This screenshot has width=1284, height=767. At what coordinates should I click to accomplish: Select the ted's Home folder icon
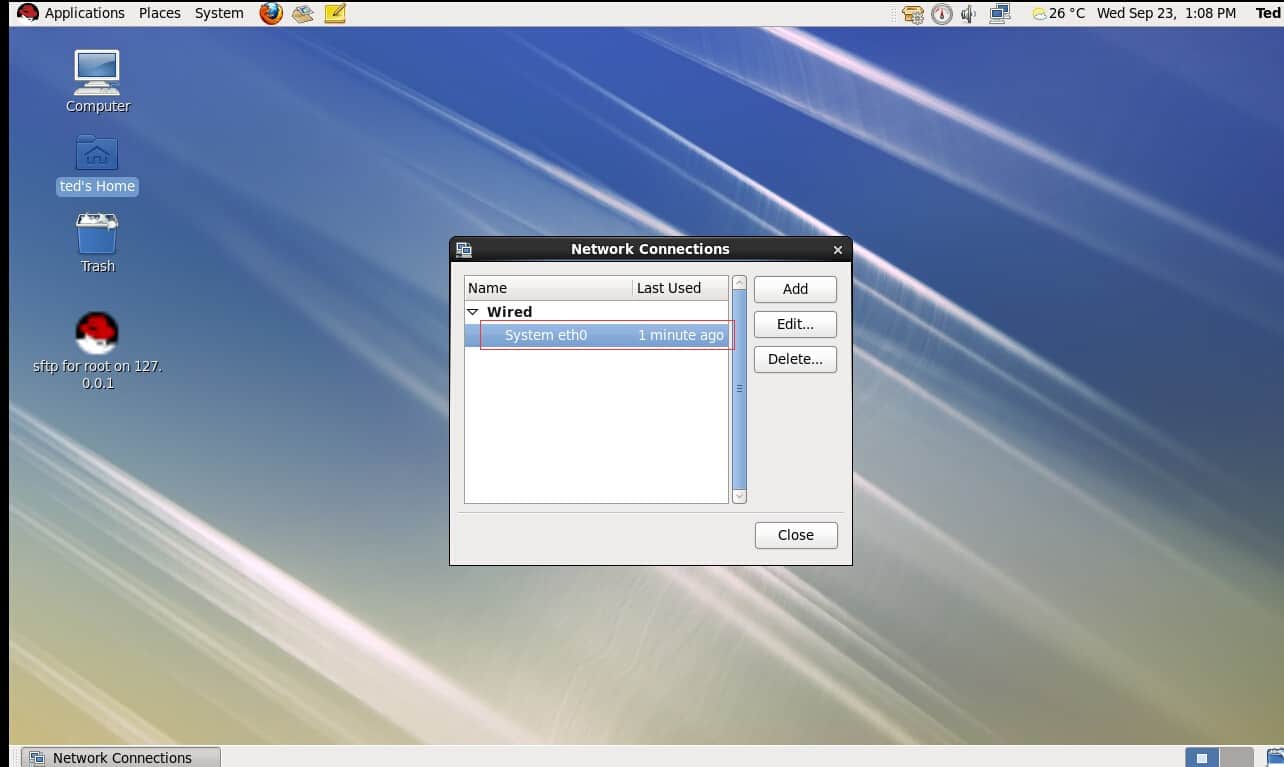(x=97, y=155)
